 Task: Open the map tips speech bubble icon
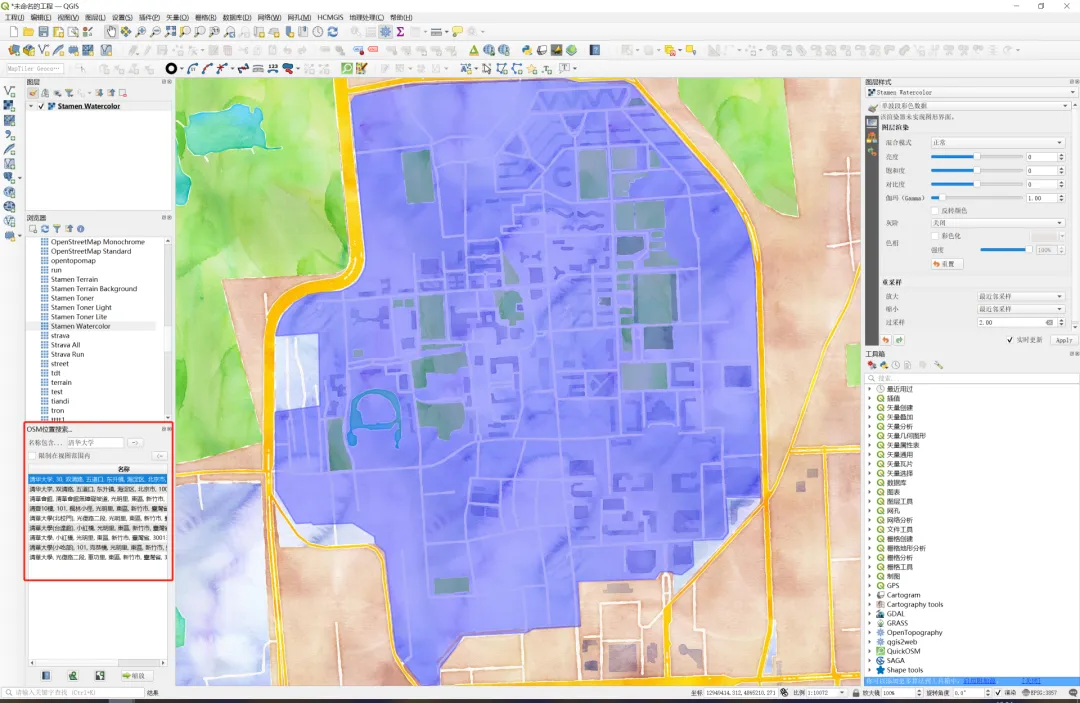[457, 32]
